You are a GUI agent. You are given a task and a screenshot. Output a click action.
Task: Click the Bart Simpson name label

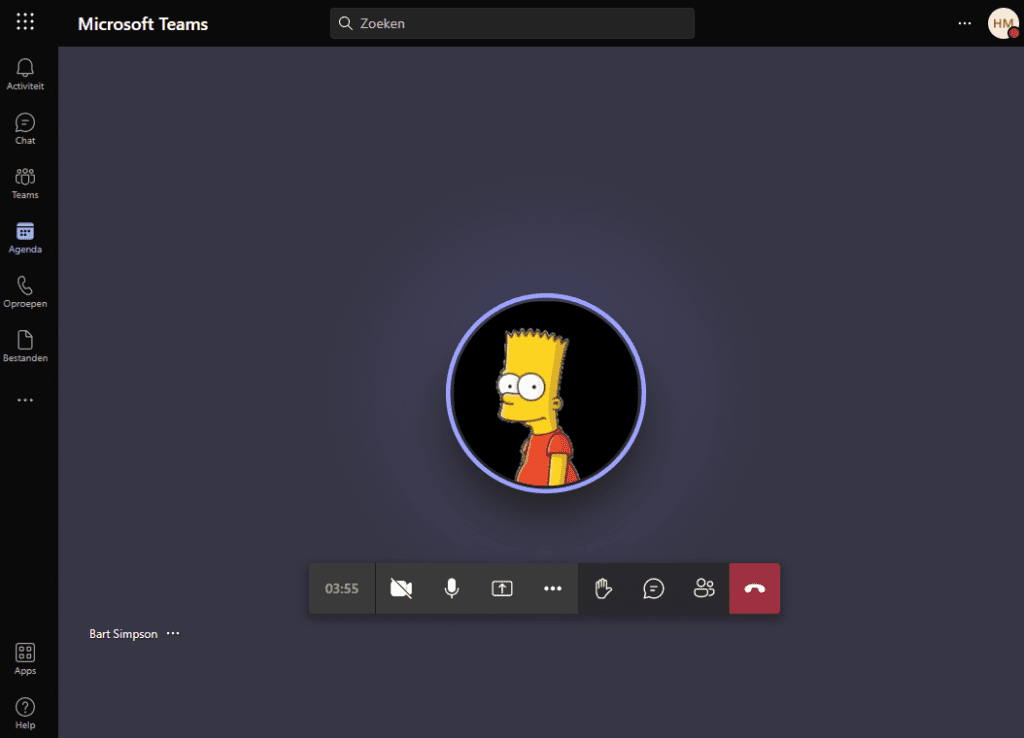tap(123, 634)
